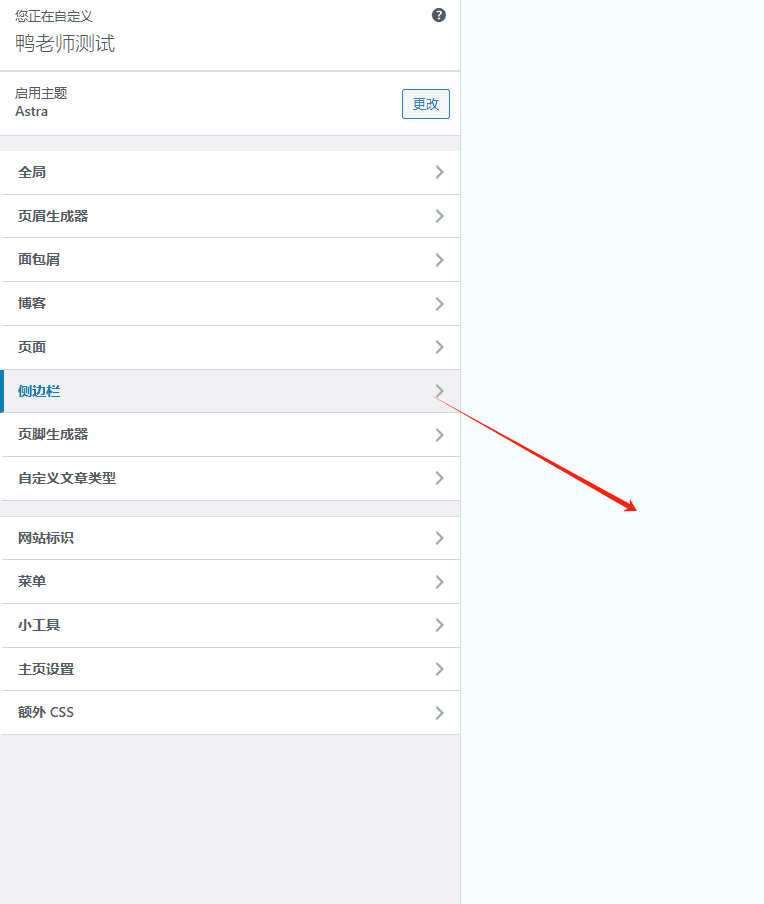The image size is (764, 904).
Task: Expand chevron on the 小工具 row
Action: pyautogui.click(x=439, y=625)
